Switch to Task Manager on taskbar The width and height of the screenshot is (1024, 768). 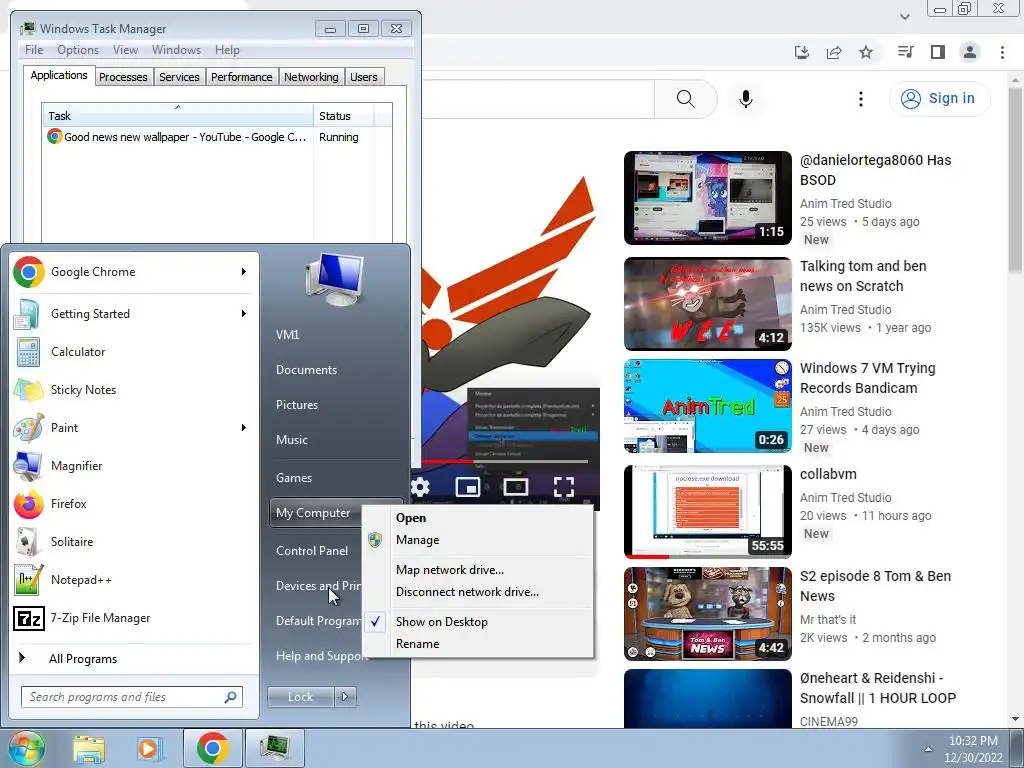pyautogui.click(x=275, y=748)
